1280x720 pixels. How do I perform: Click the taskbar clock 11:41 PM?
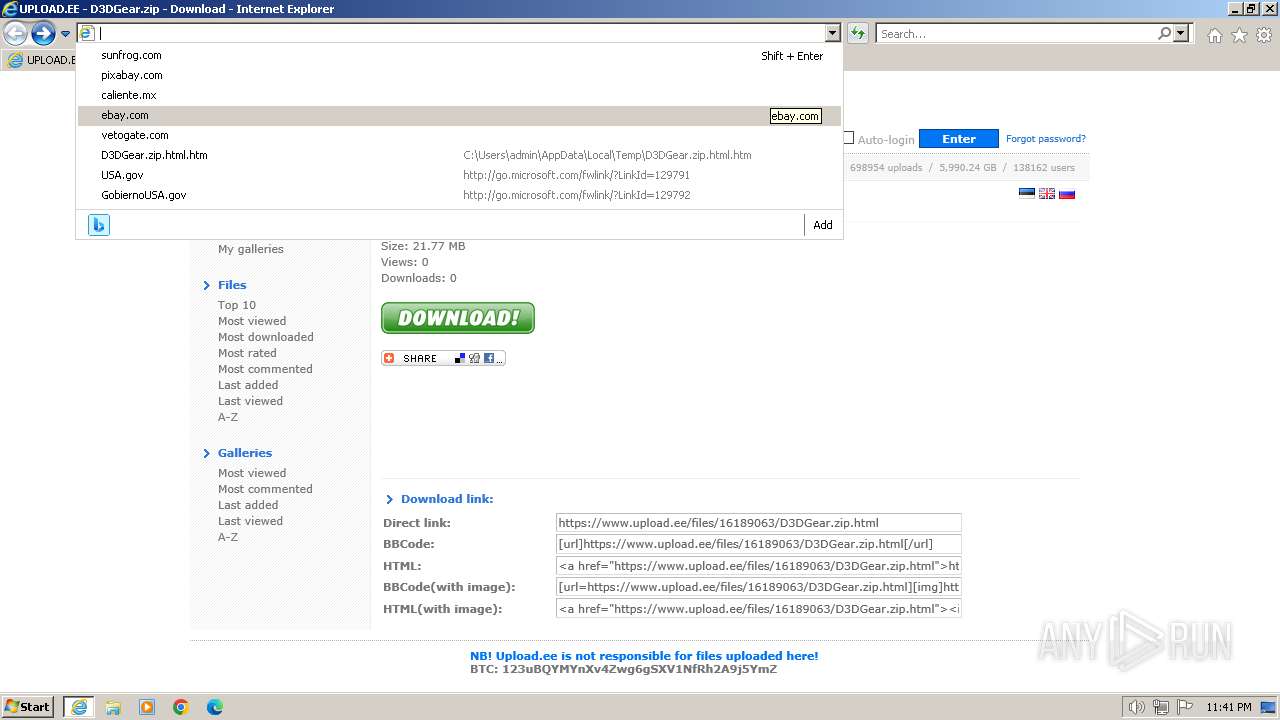pyautogui.click(x=1229, y=707)
